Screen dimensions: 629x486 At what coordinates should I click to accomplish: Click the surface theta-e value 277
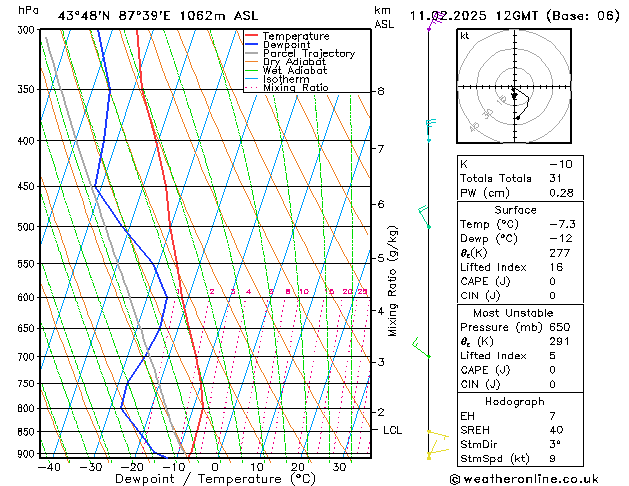pyautogui.click(x=560, y=253)
